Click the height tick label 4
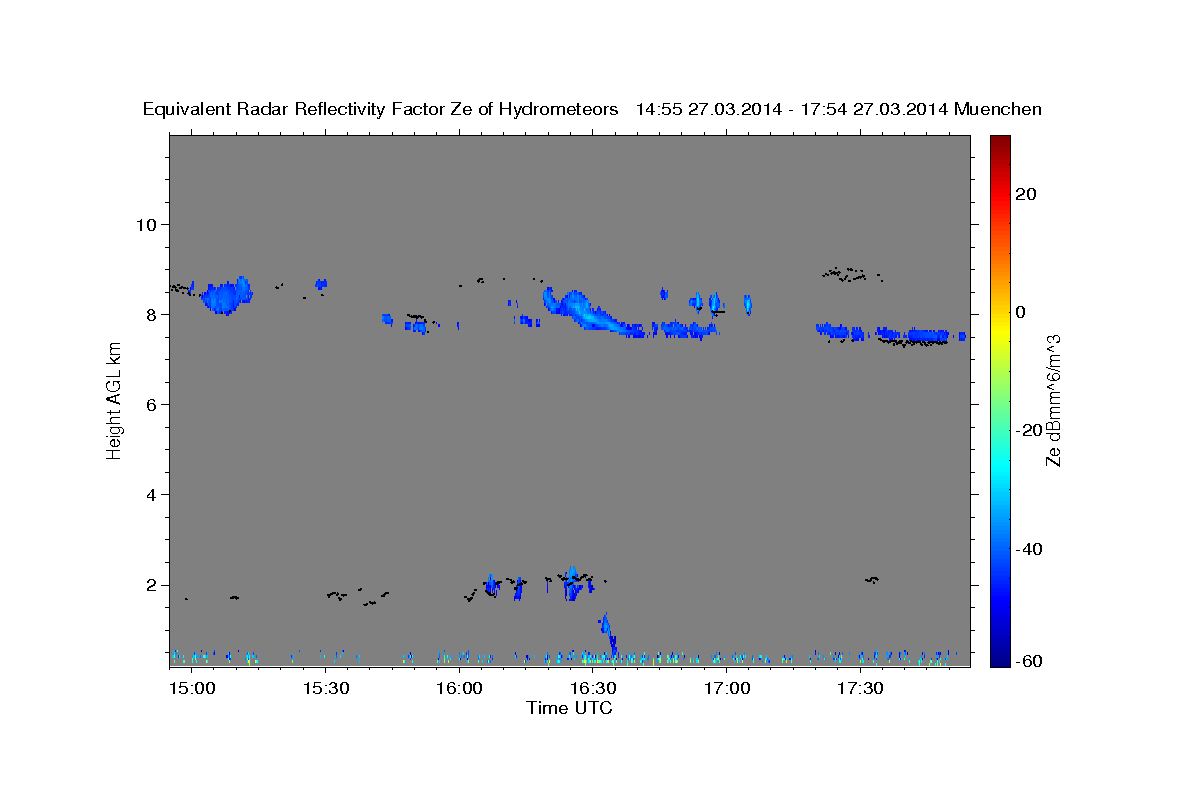The height and width of the screenshot is (800, 1200). point(149,495)
